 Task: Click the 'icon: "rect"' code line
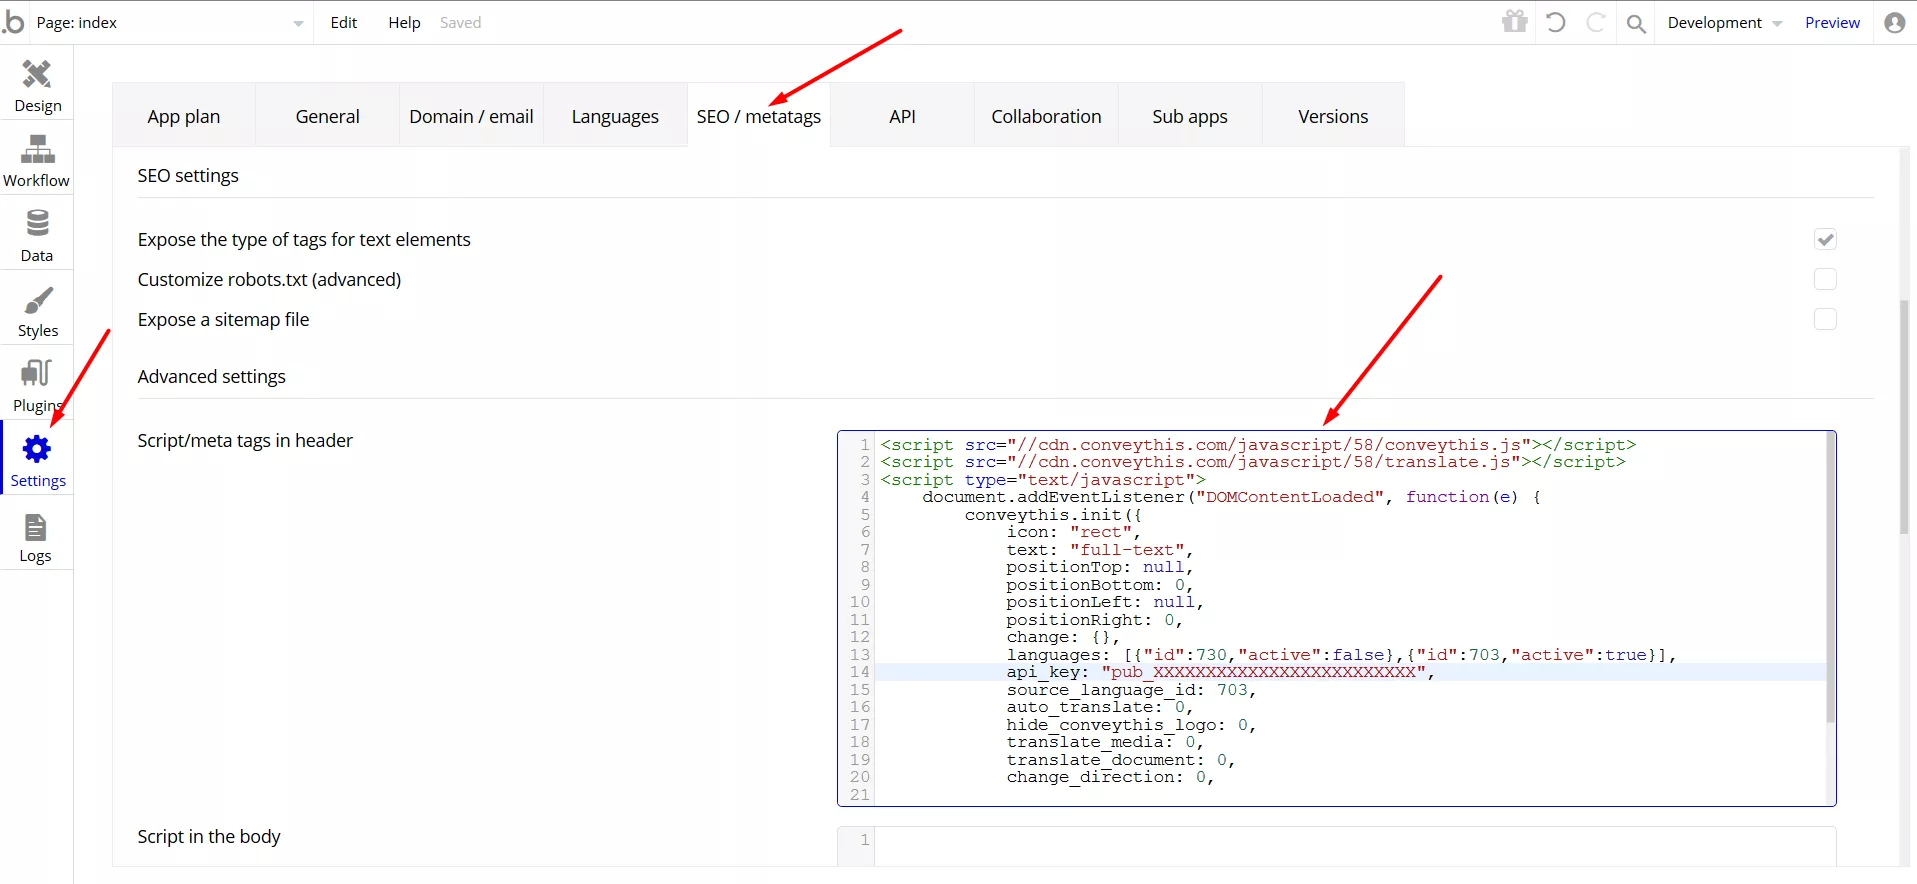point(1073,532)
